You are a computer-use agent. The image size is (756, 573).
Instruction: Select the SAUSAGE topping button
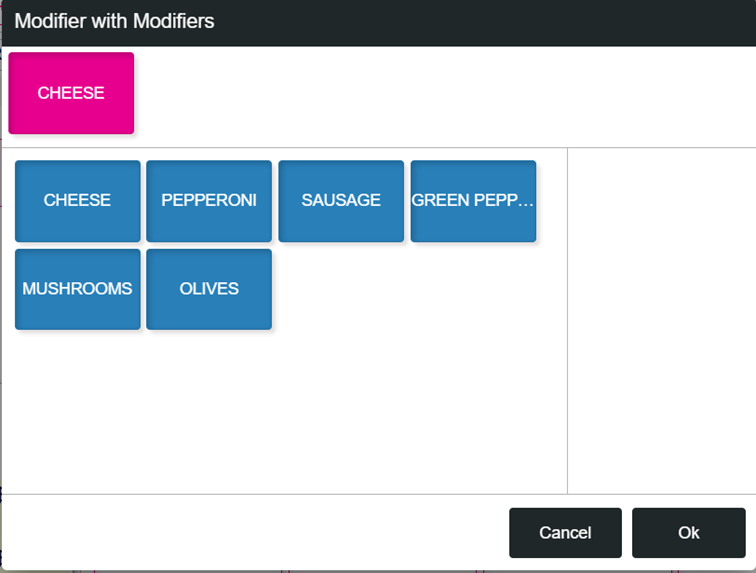[x=341, y=201]
